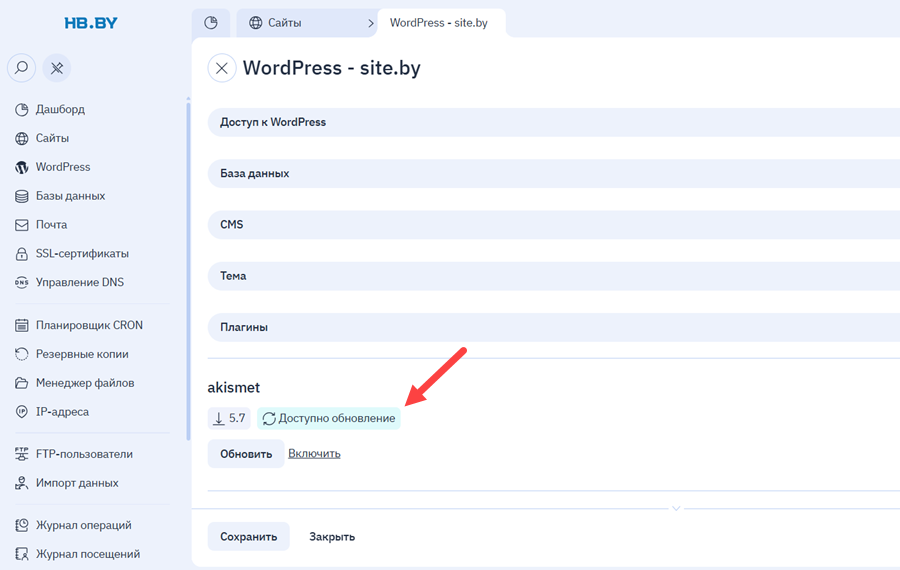Image resolution: width=900 pixels, height=570 pixels.
Task: Open Дашборд in the sidebar menu
Action: click(x=60, y=109)
